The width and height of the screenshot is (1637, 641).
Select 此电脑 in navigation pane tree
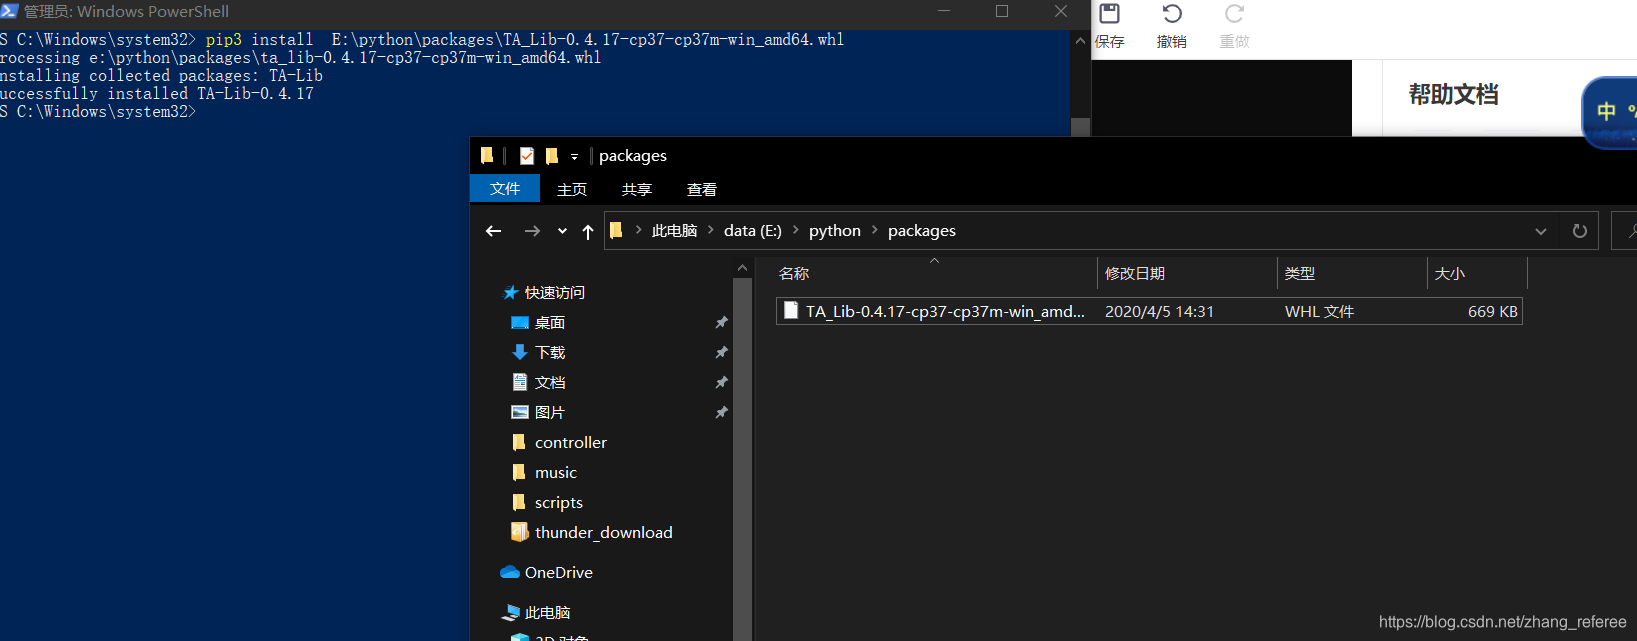548,613
